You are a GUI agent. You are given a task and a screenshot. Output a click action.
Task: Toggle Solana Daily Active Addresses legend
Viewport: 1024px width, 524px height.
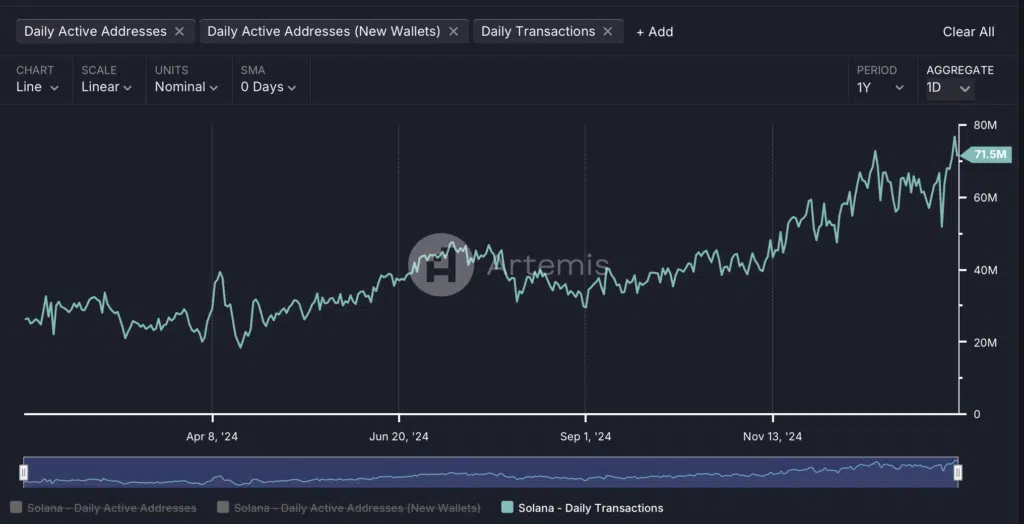[103, 508]
